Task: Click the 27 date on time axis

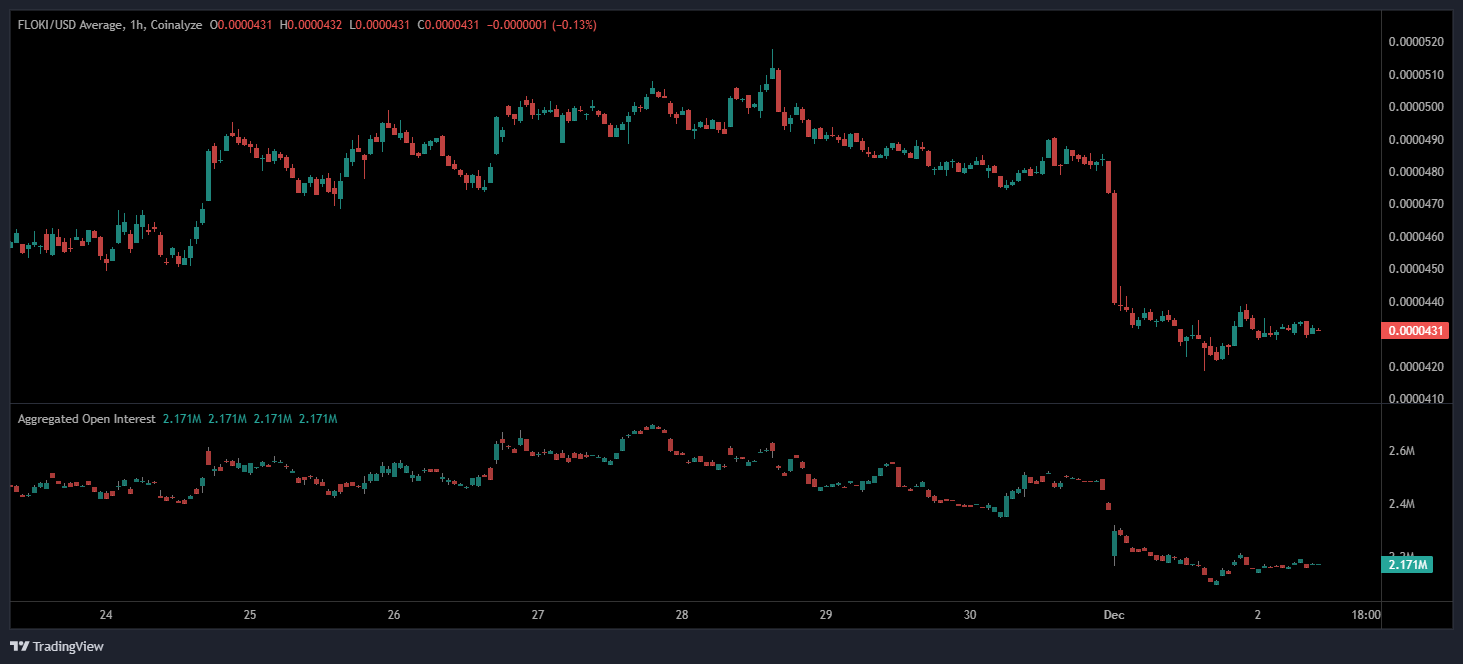Action: click(x=538, y=615)
